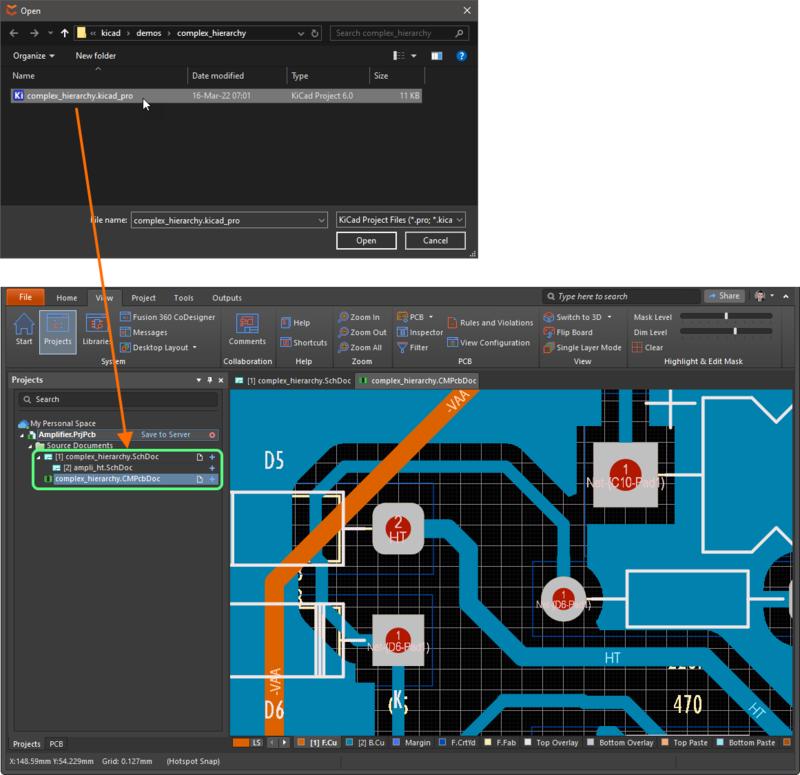Pin the Projects panel
Viewport: 800px width, 775px height.
pyautogui.click(x=210, y=380)
